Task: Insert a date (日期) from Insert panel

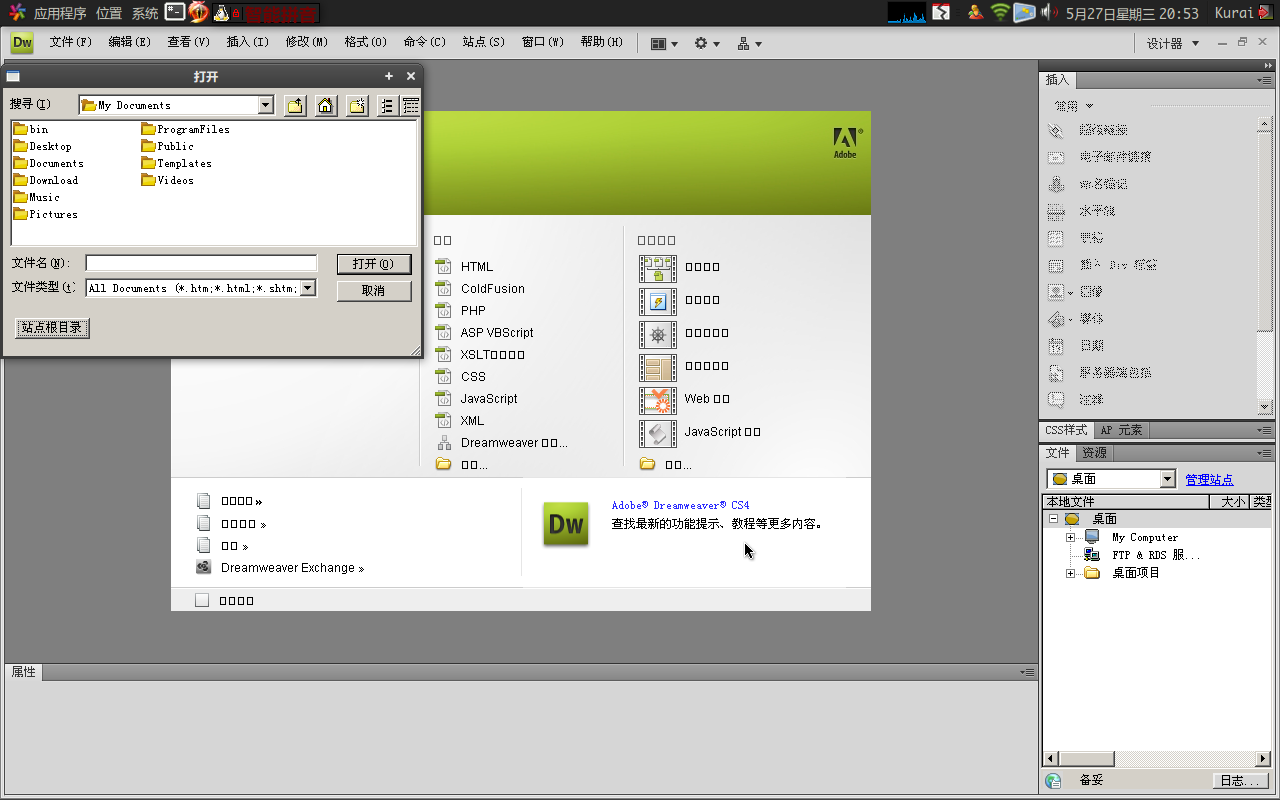Action: 1056,346
